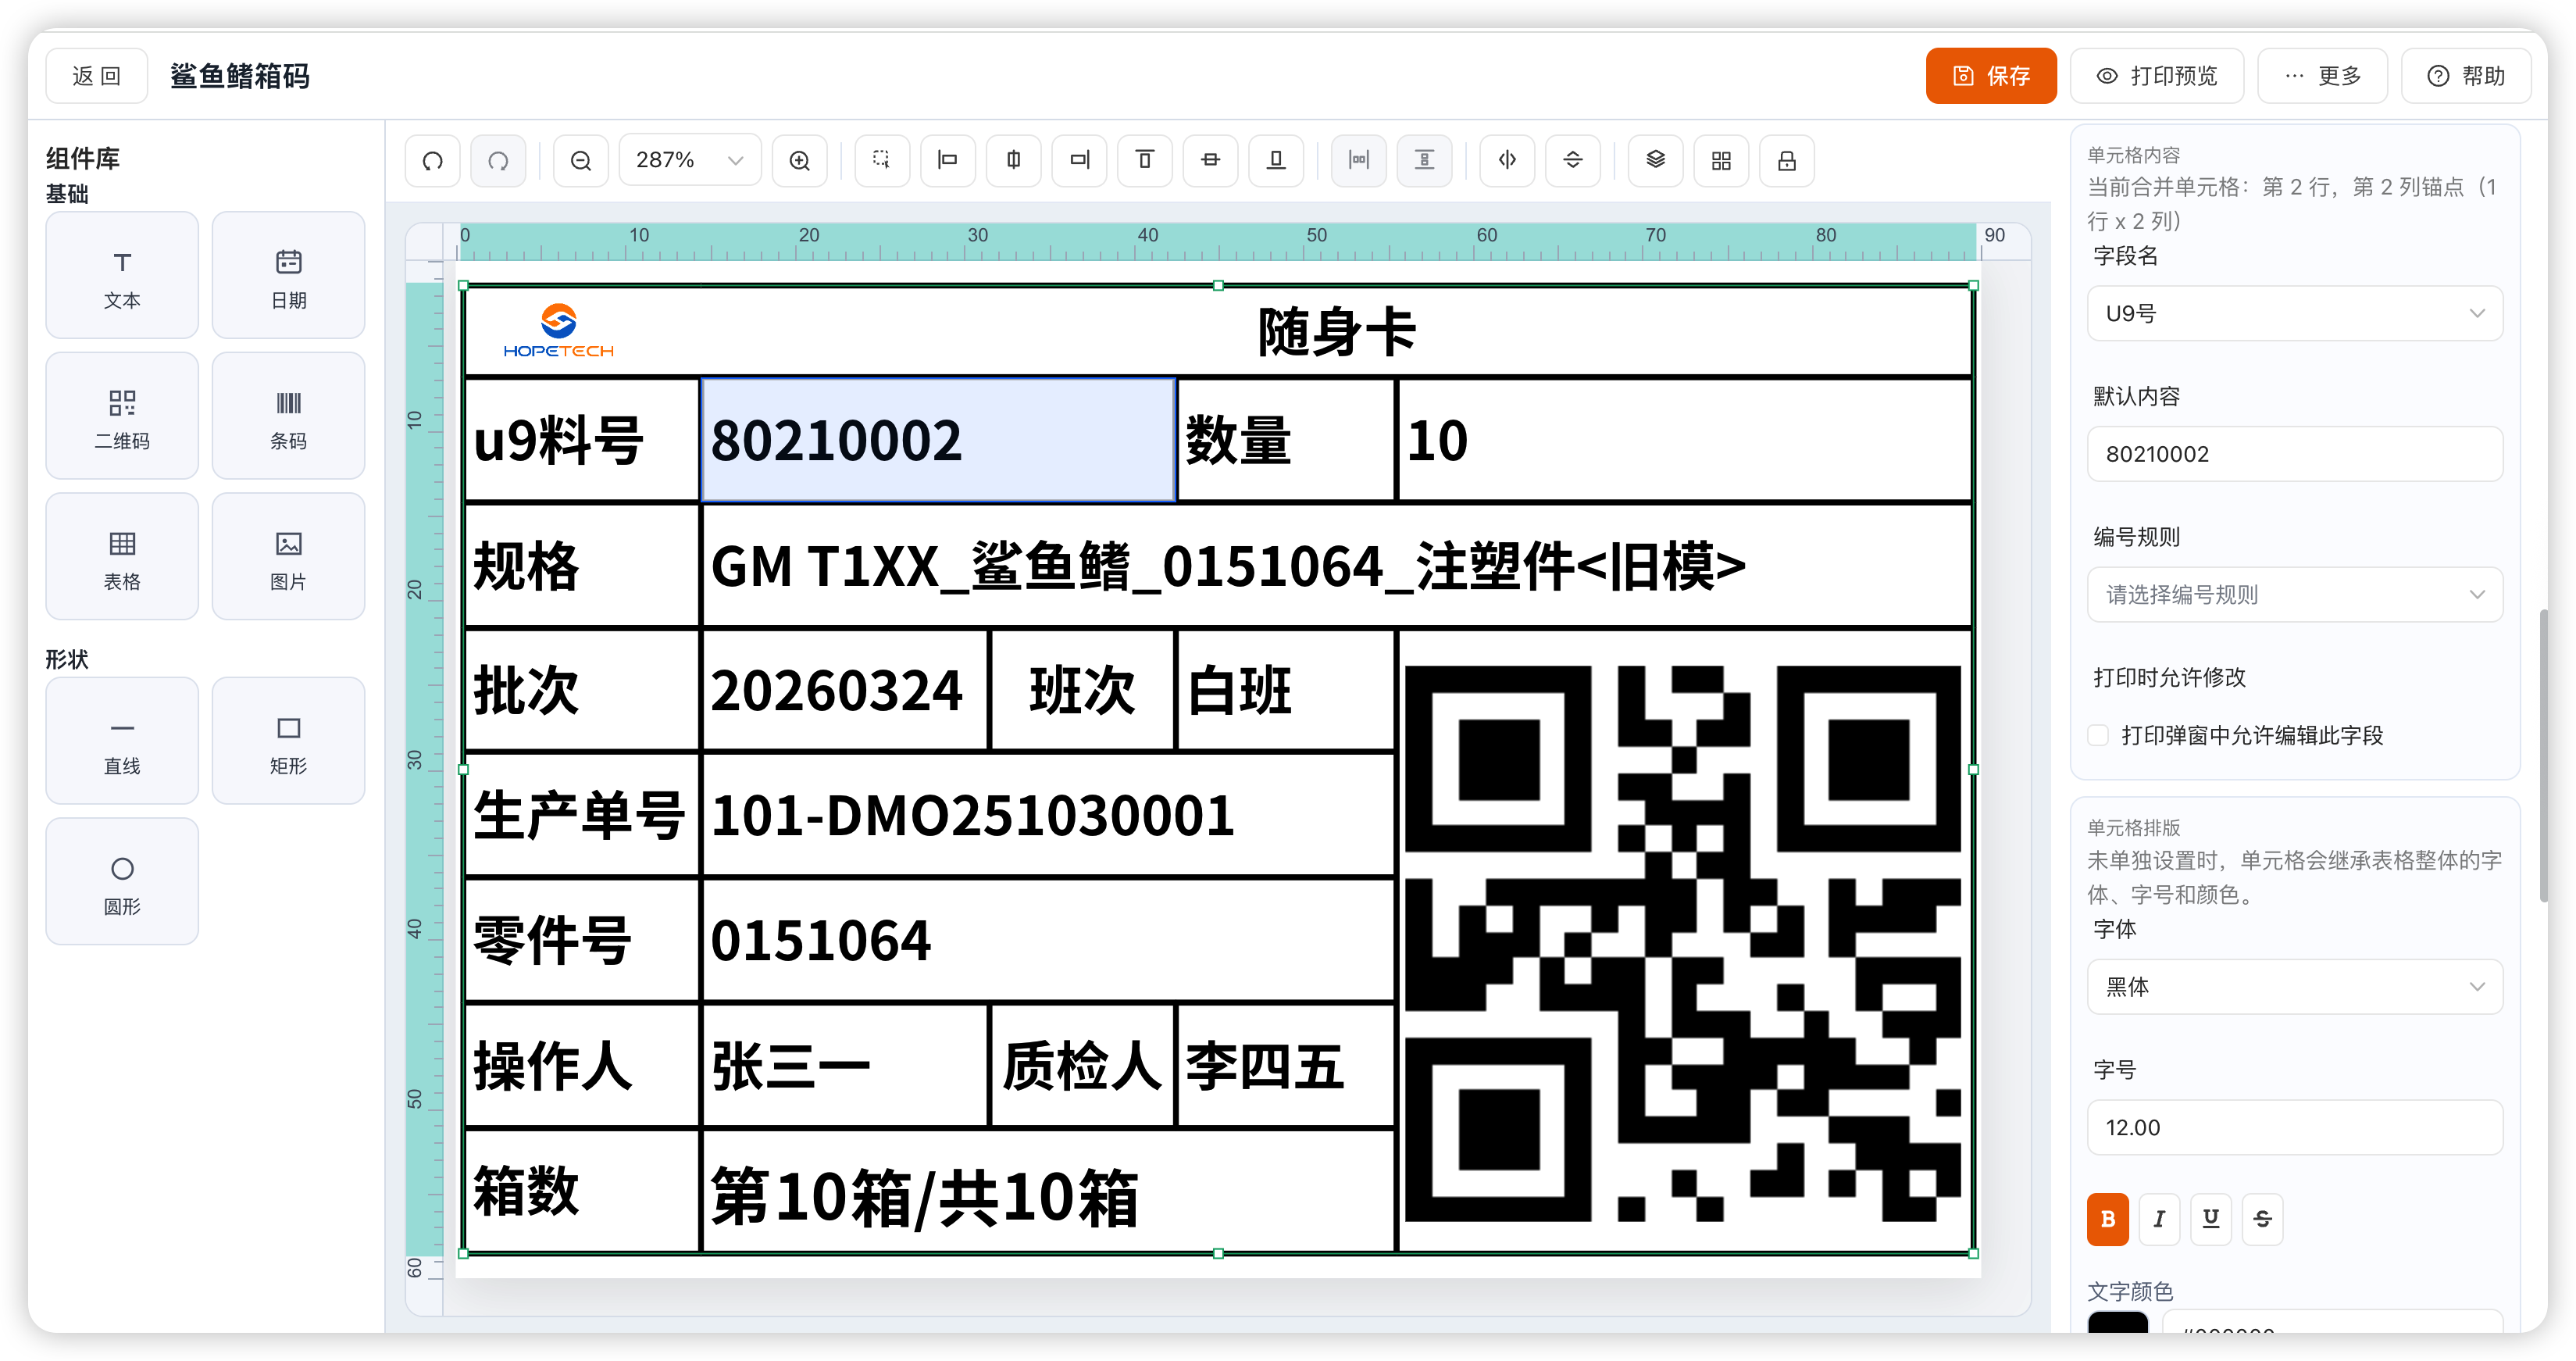Add a 日期 date component
The height and width of the screenshot is (1361, 2576).
point(288,275)
